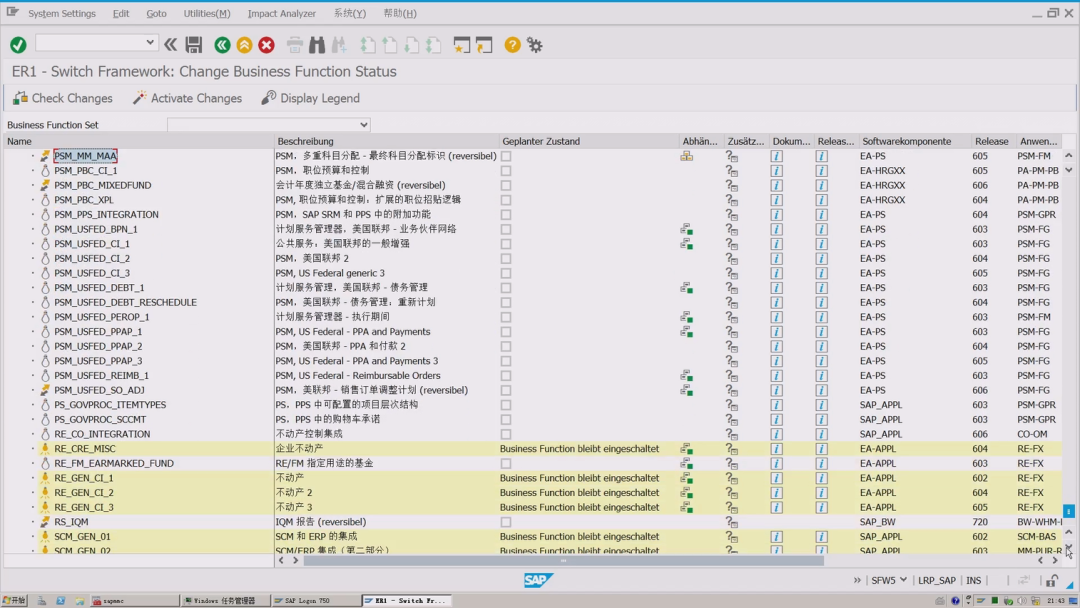
Task: Click additional info icon for RS_IQM
Action: 731,522
